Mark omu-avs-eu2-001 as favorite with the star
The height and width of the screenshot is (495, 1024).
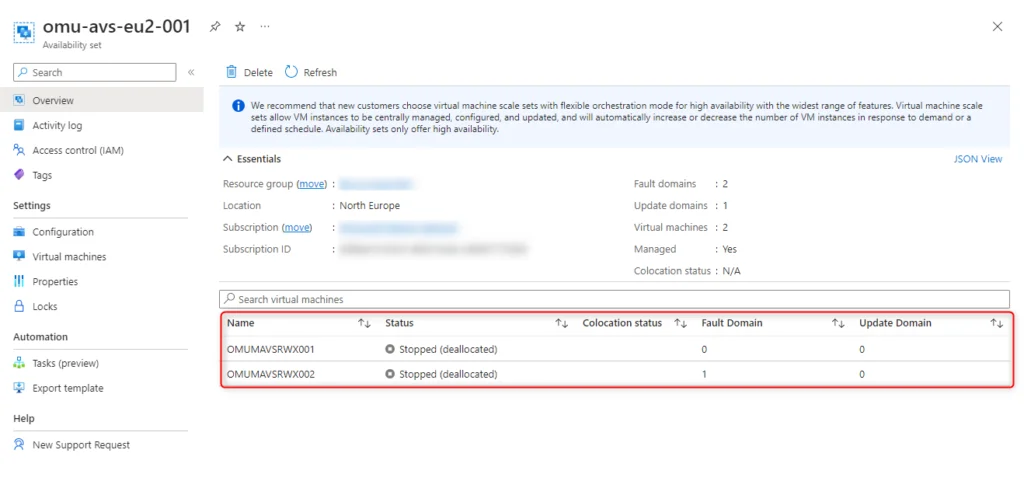tap(240, 27)
